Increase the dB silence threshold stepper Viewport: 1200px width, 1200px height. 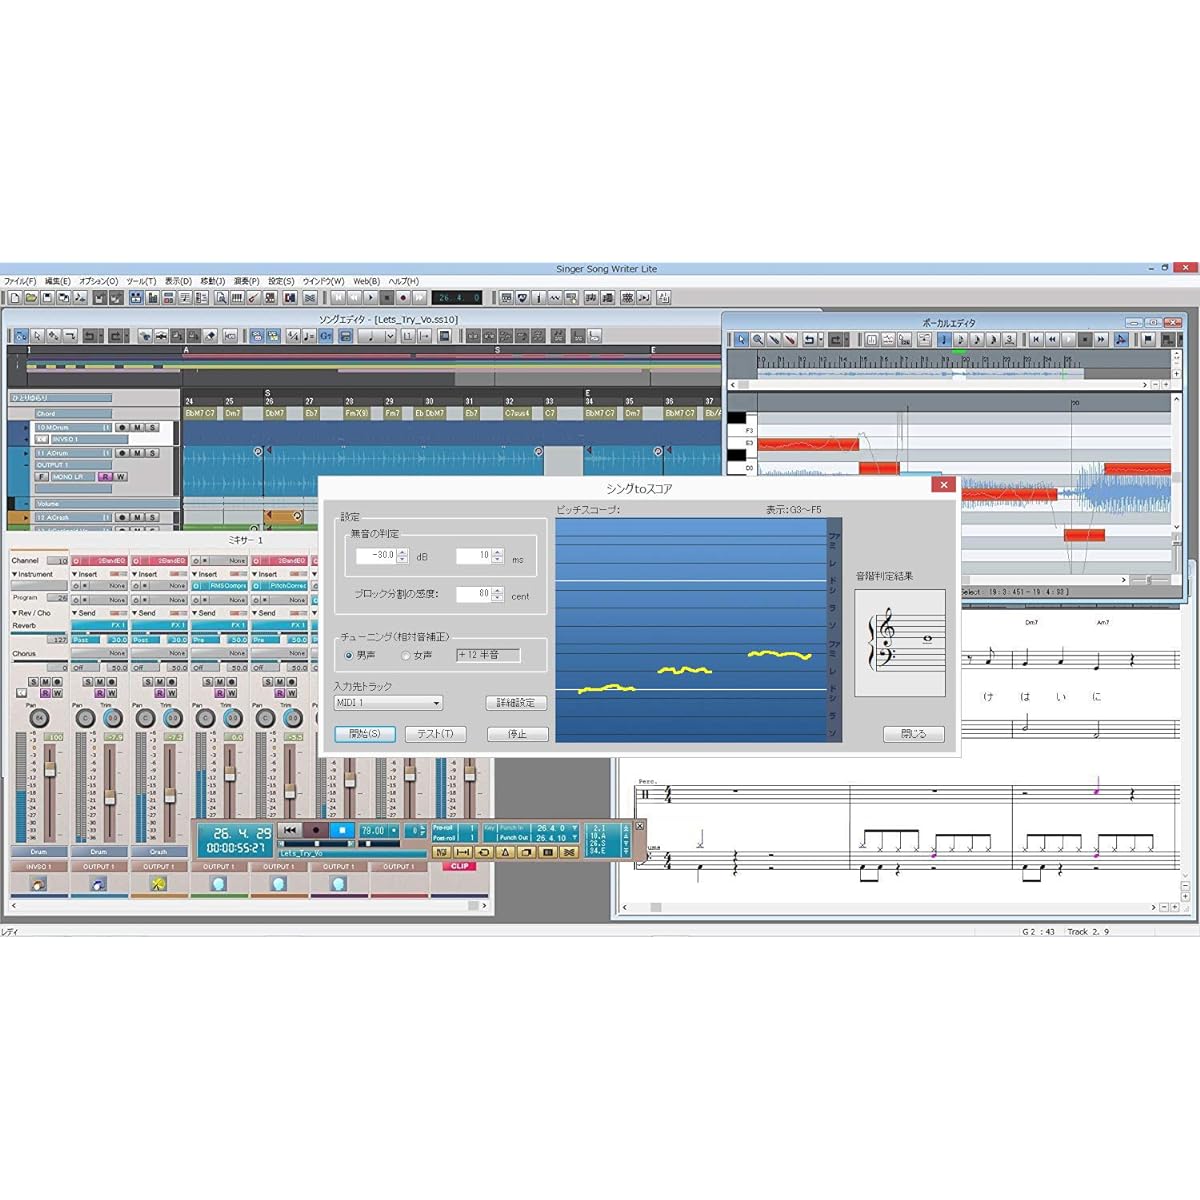[x=402, y=551]
